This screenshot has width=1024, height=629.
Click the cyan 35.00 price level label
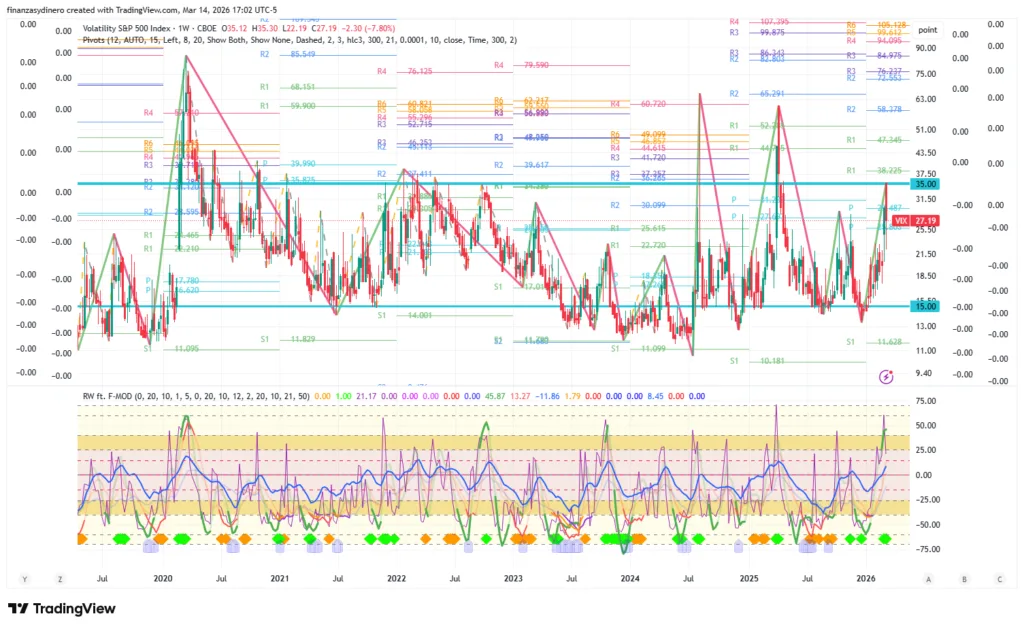point(925,184)
